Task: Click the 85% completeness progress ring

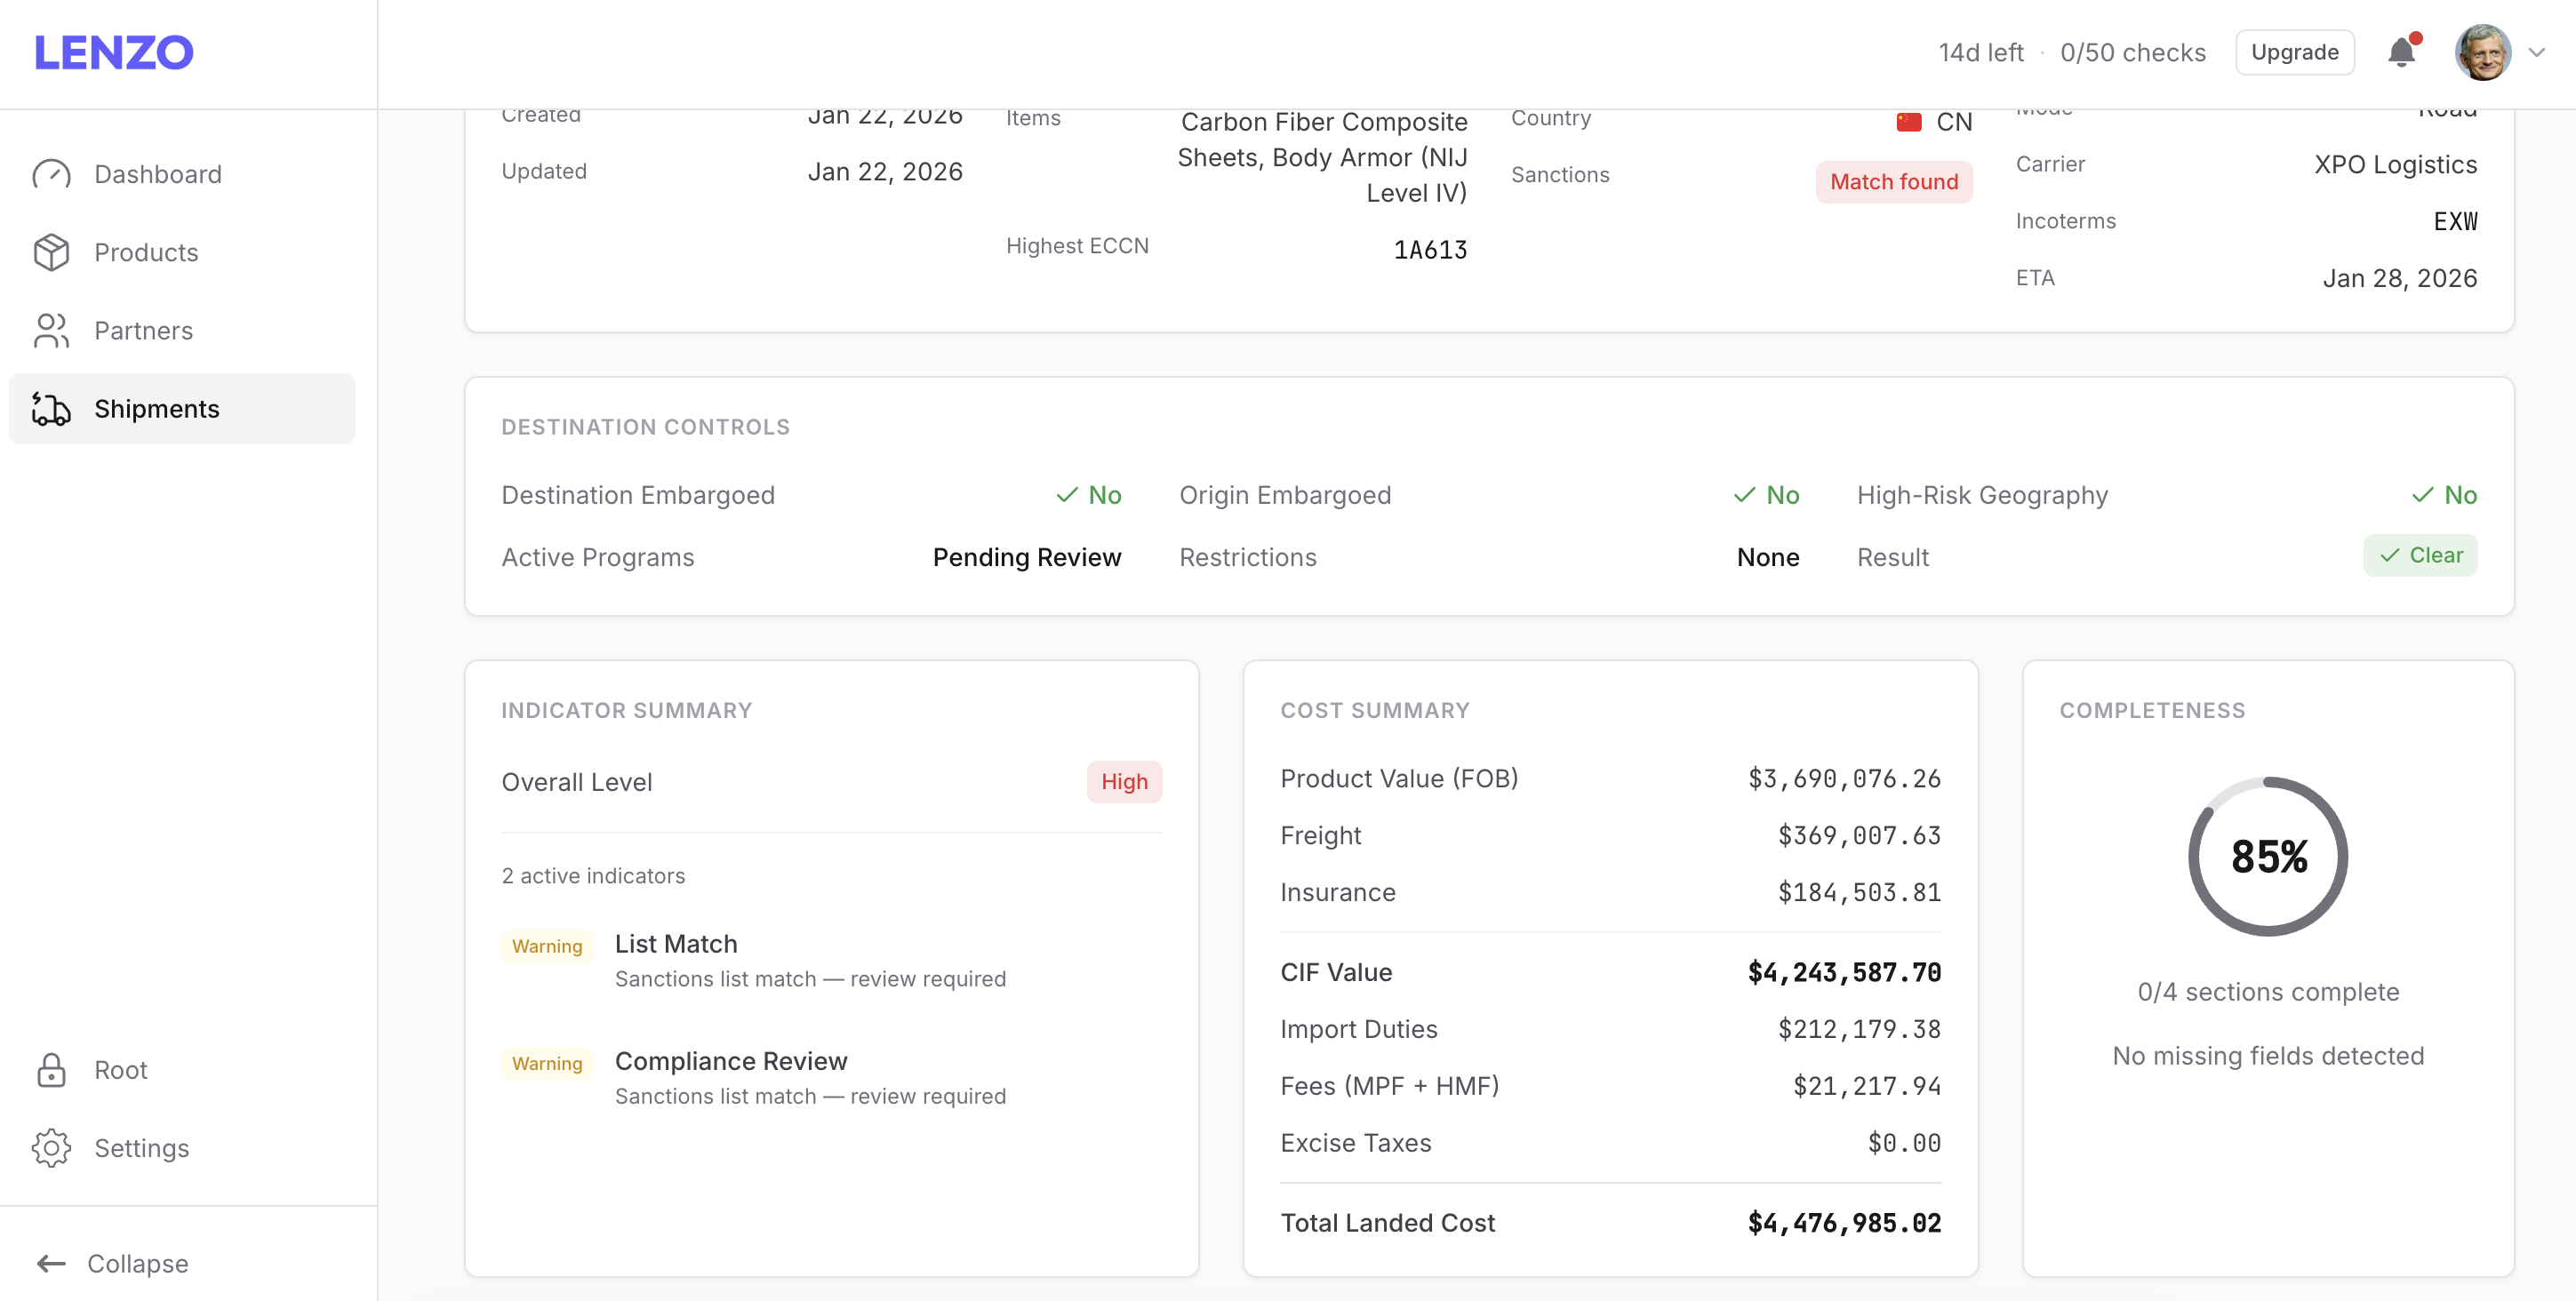Action: (2267, 856)
